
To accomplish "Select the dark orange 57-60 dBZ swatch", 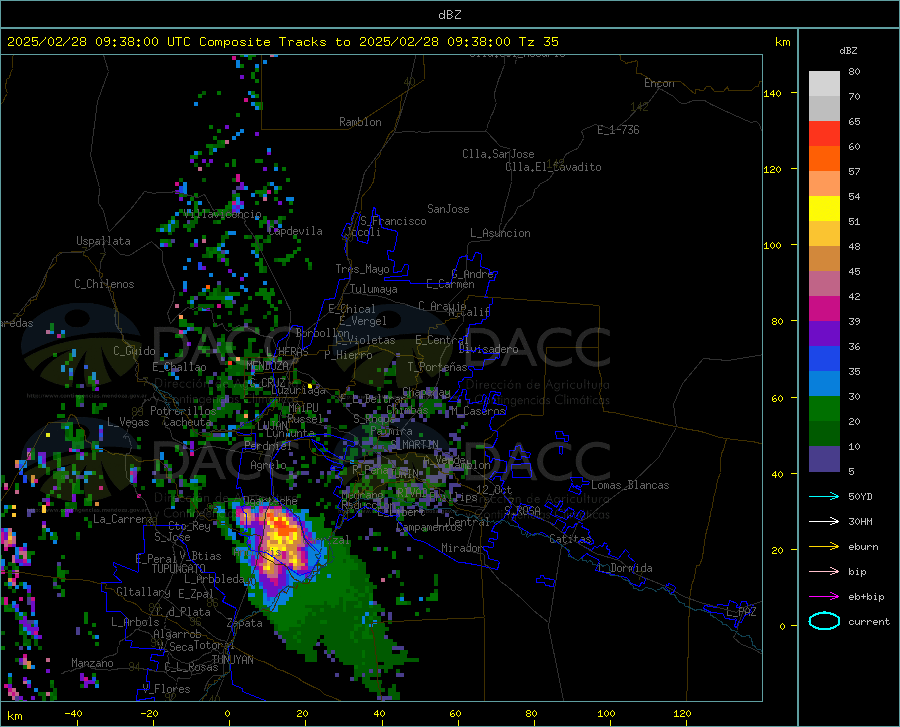I will 824,159.
